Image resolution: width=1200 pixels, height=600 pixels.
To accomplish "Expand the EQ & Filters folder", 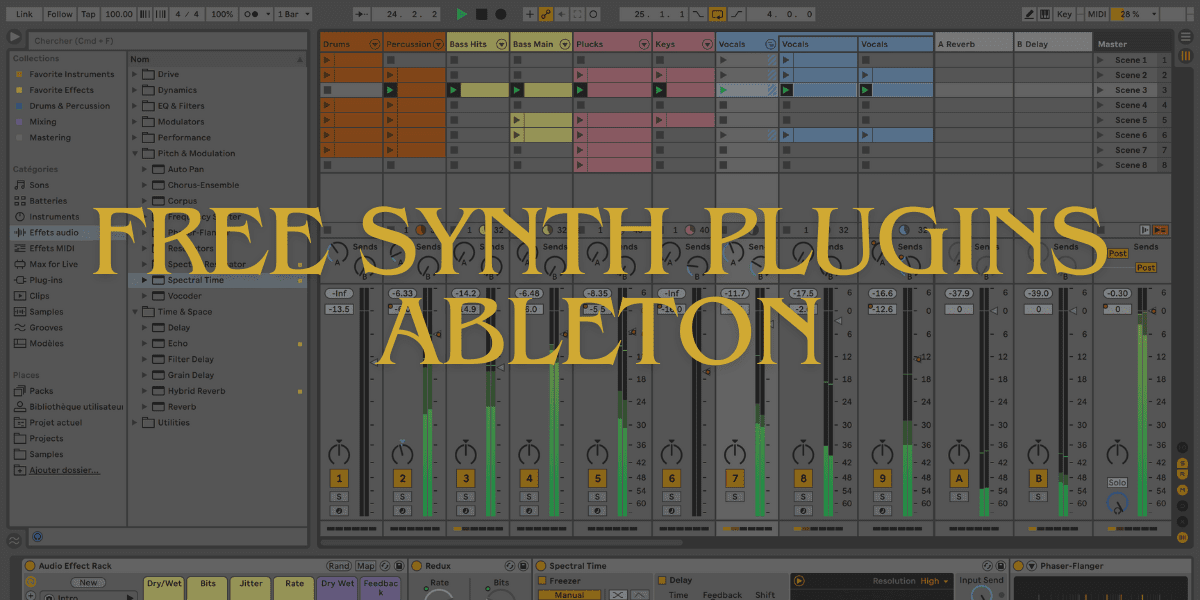I will [x=135, y=106].
